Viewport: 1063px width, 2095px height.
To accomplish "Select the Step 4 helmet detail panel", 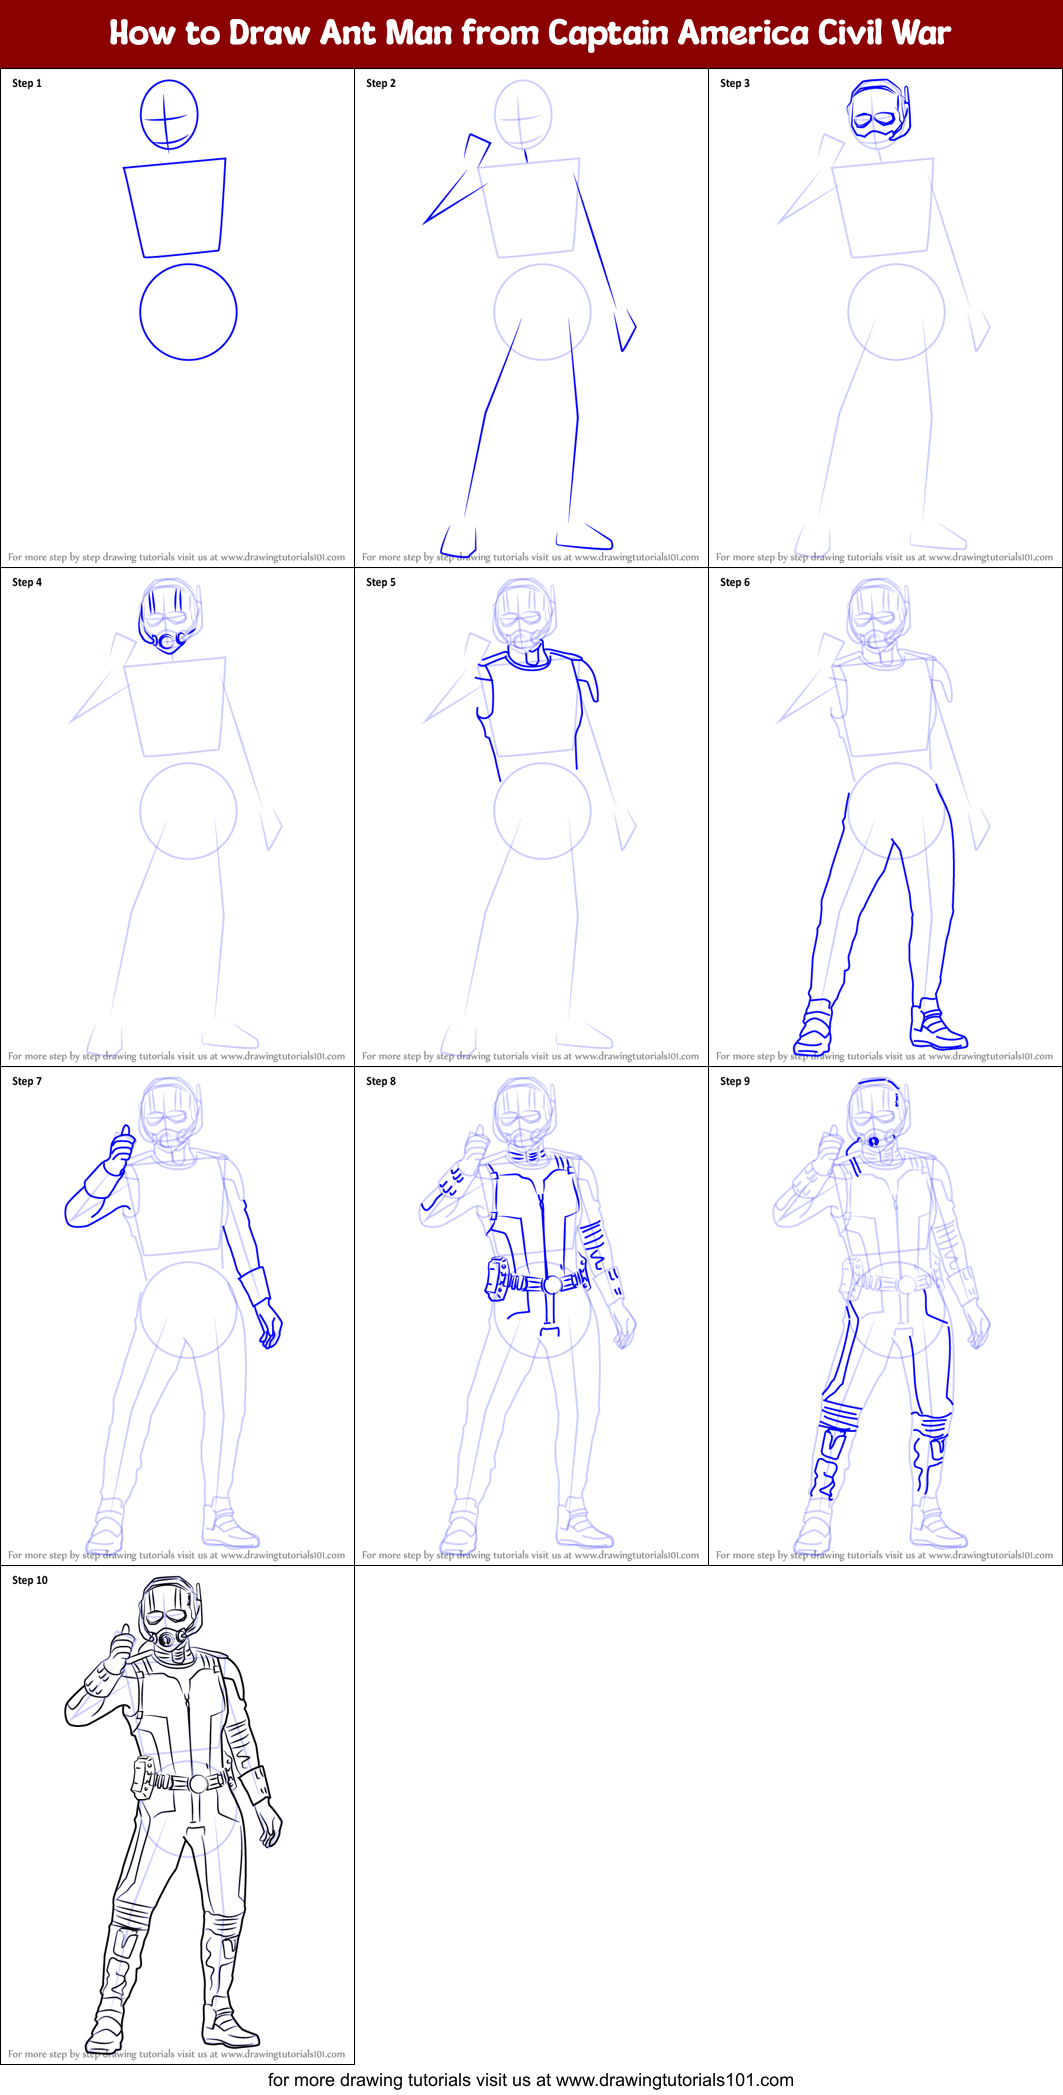I will (x=177, y=817).
